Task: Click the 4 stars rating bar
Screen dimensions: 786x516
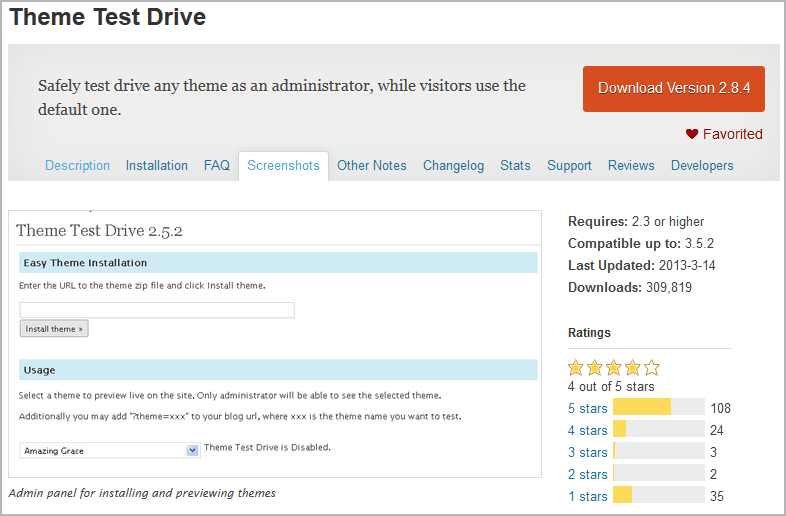Action: (x=659, y=429)
